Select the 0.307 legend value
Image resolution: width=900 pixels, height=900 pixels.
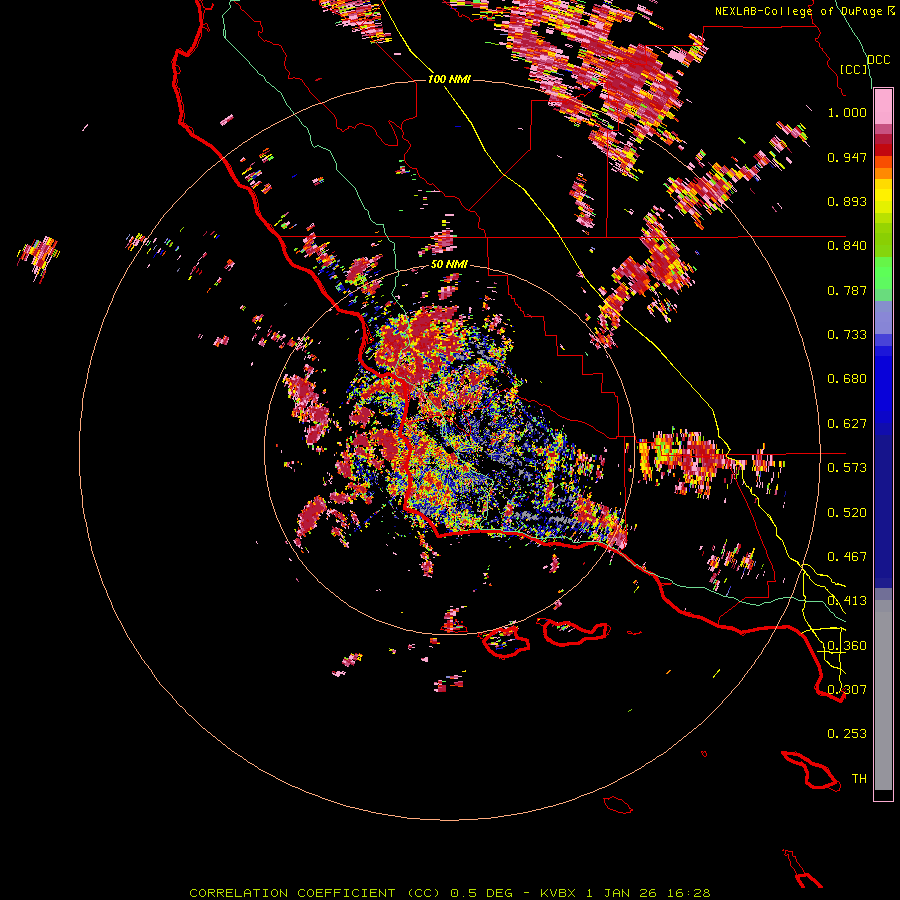coord(847,689)
